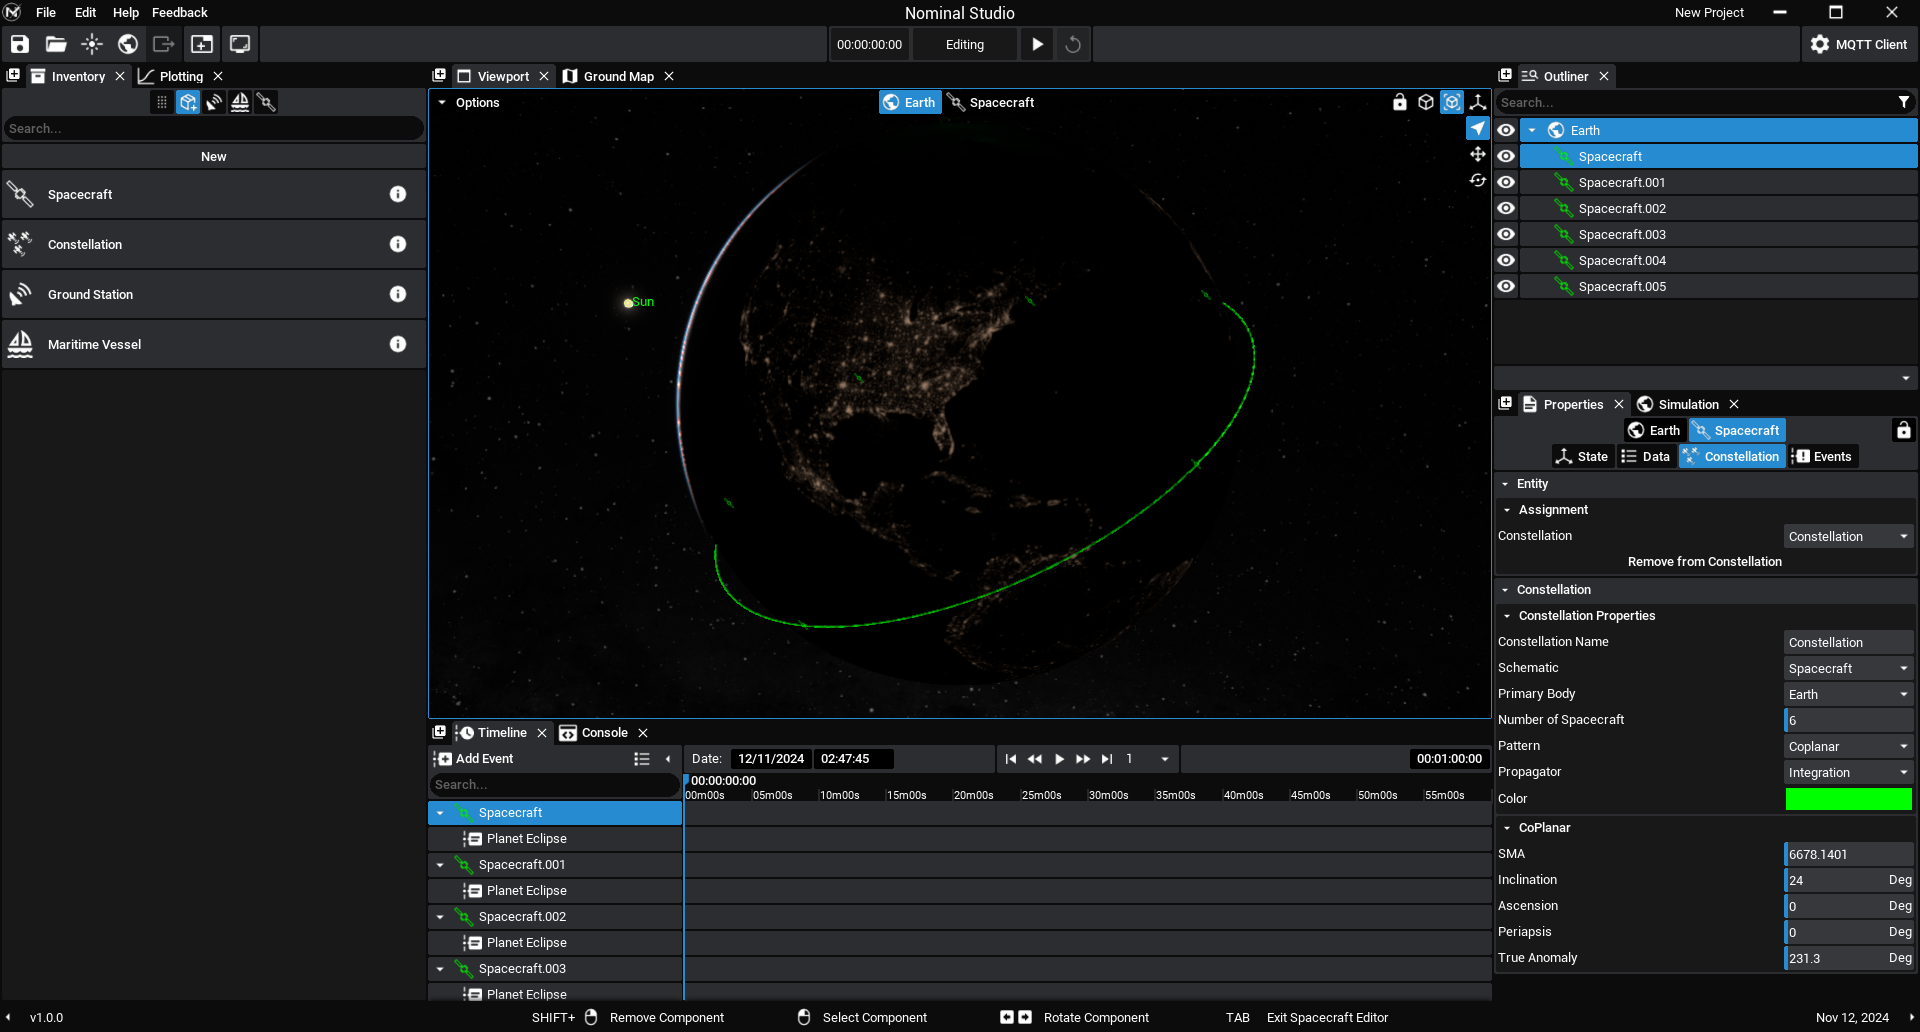Click Remove from Constellation button
Image resolution: width=1920 pixels, height=1032 pixels.
[x=1704, y=561]
